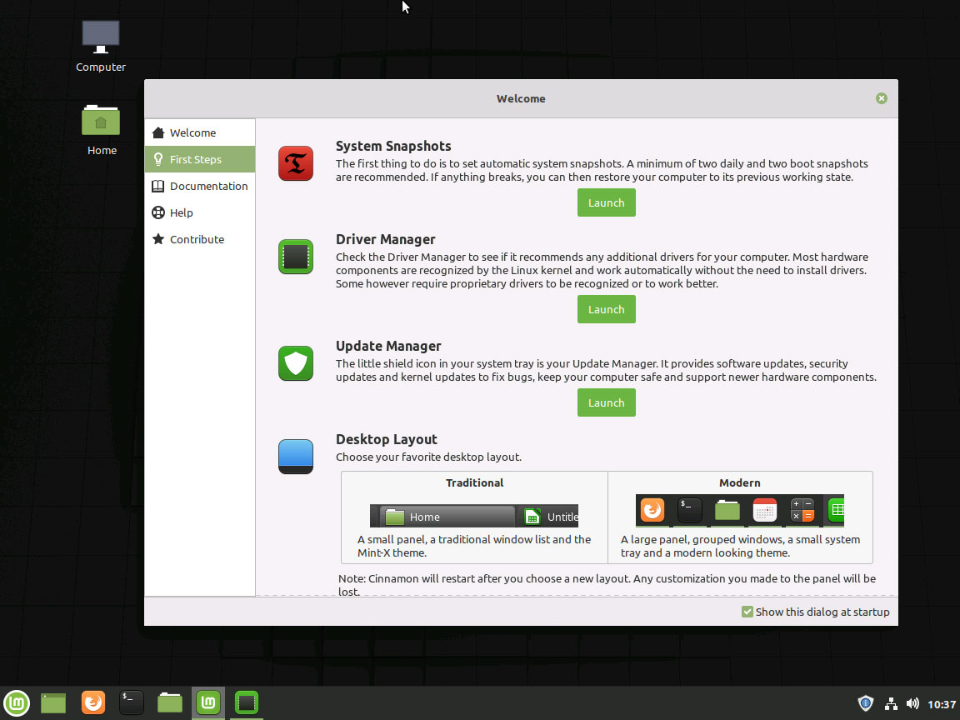
Task: Click the star icon beside Contribute
Action: pos(158,239)
